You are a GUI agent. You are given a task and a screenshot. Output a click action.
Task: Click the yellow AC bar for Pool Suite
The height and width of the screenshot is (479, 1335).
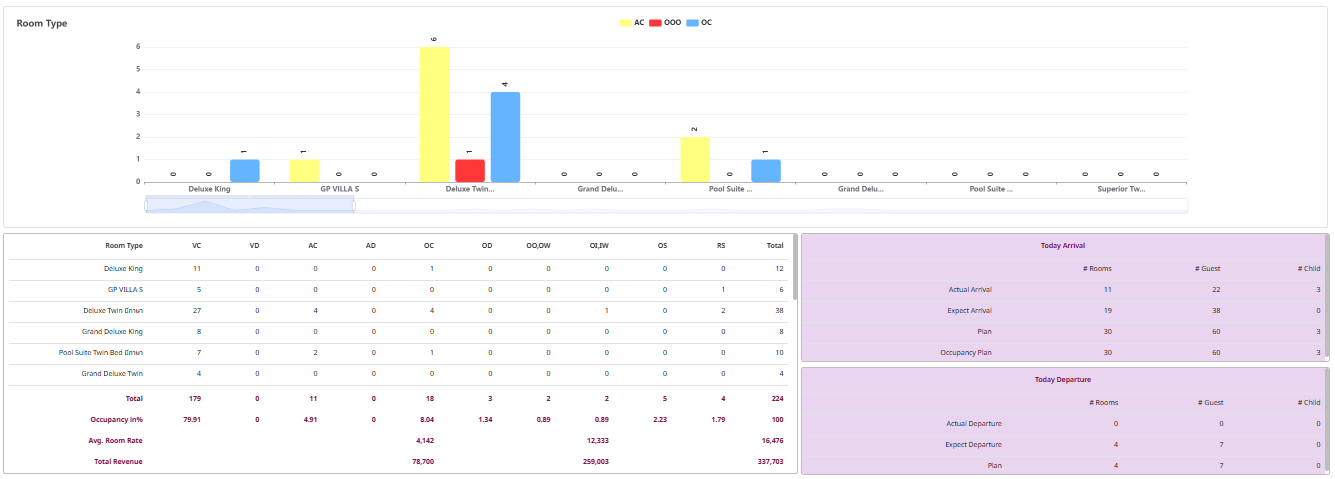695,159
